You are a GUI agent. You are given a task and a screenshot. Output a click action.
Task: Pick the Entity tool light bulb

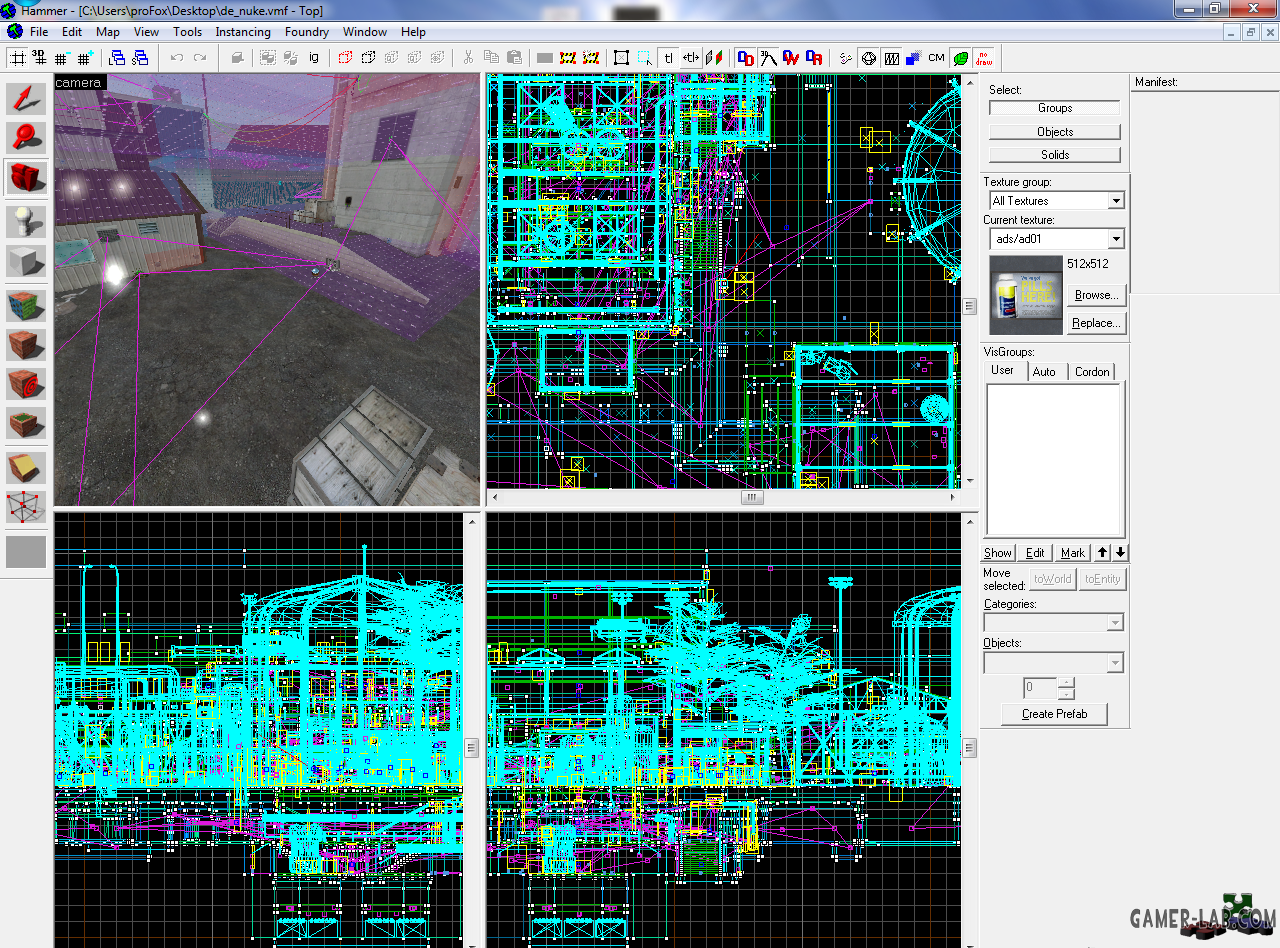pyautogui.click(x=27, y=222)
